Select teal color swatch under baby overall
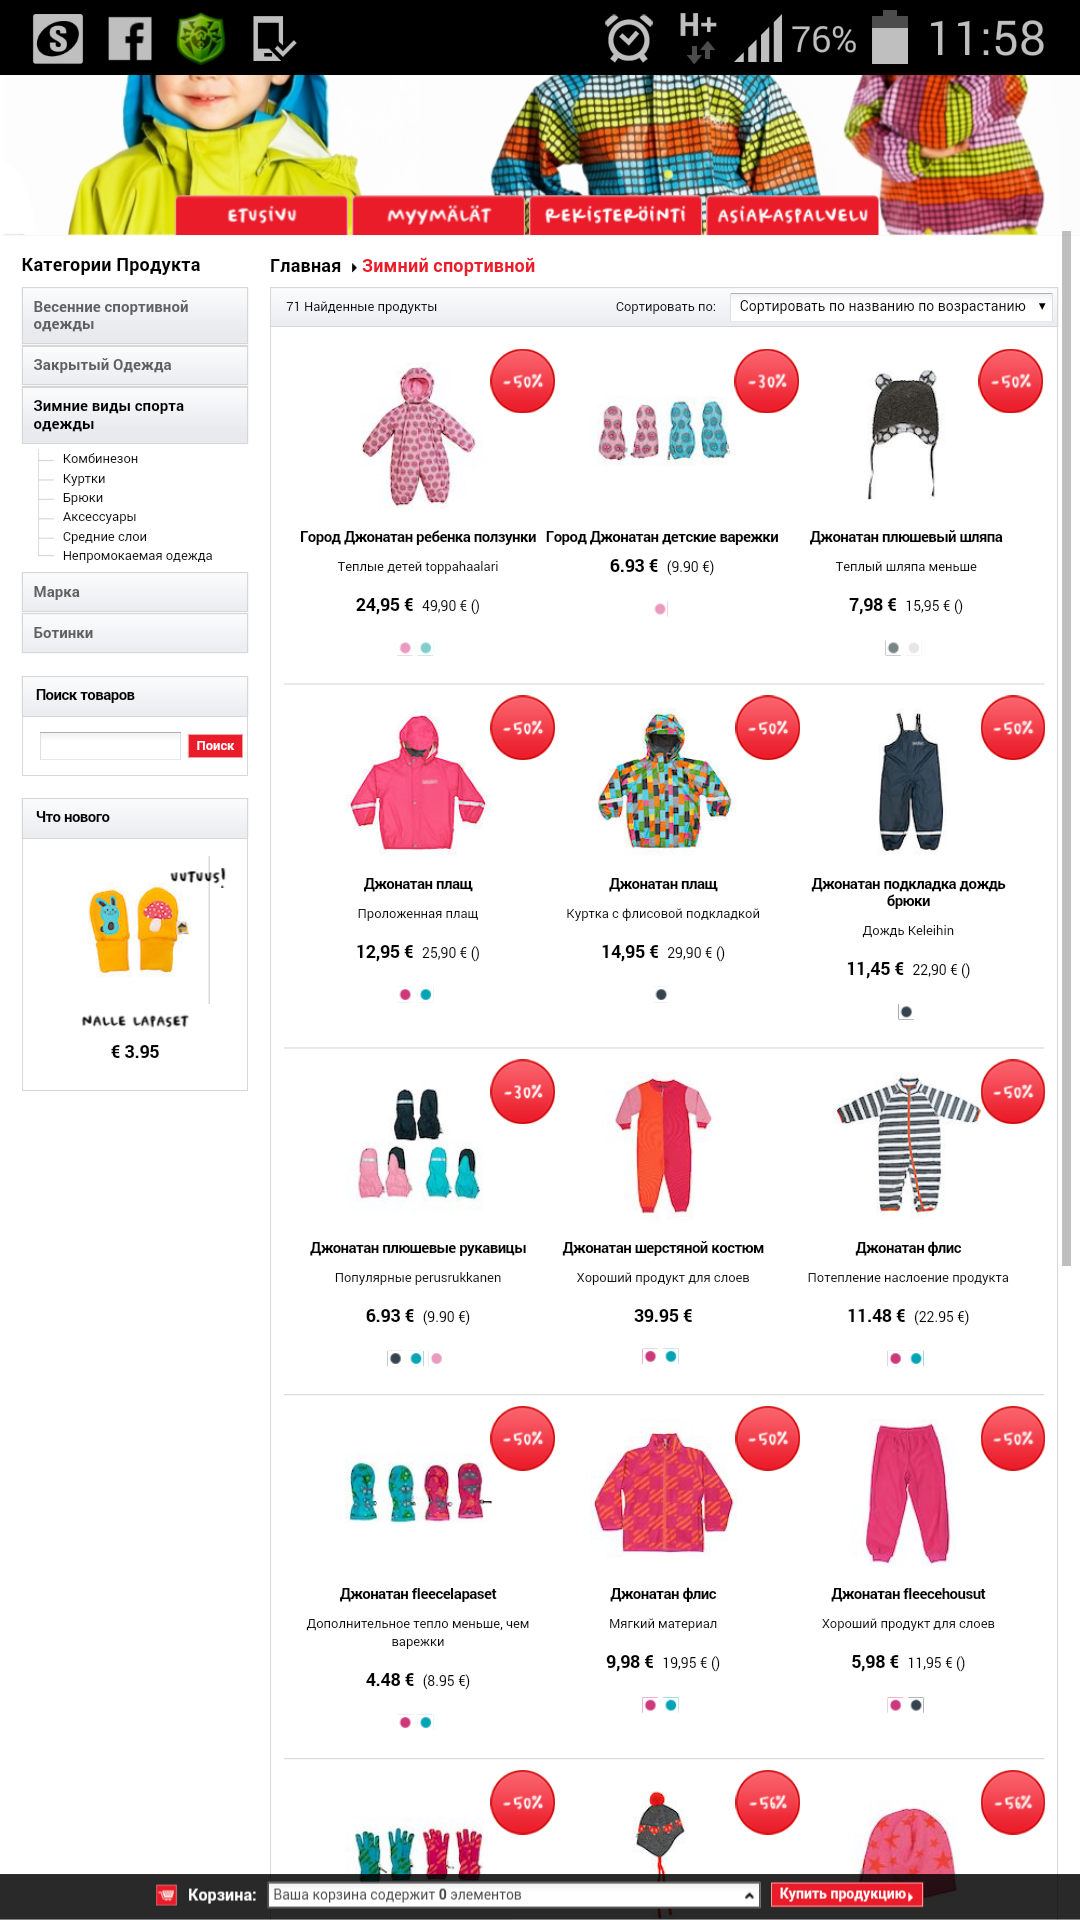Image resolution: width=1080 pixels, height=1920 pixels. [x=426, y=648]
